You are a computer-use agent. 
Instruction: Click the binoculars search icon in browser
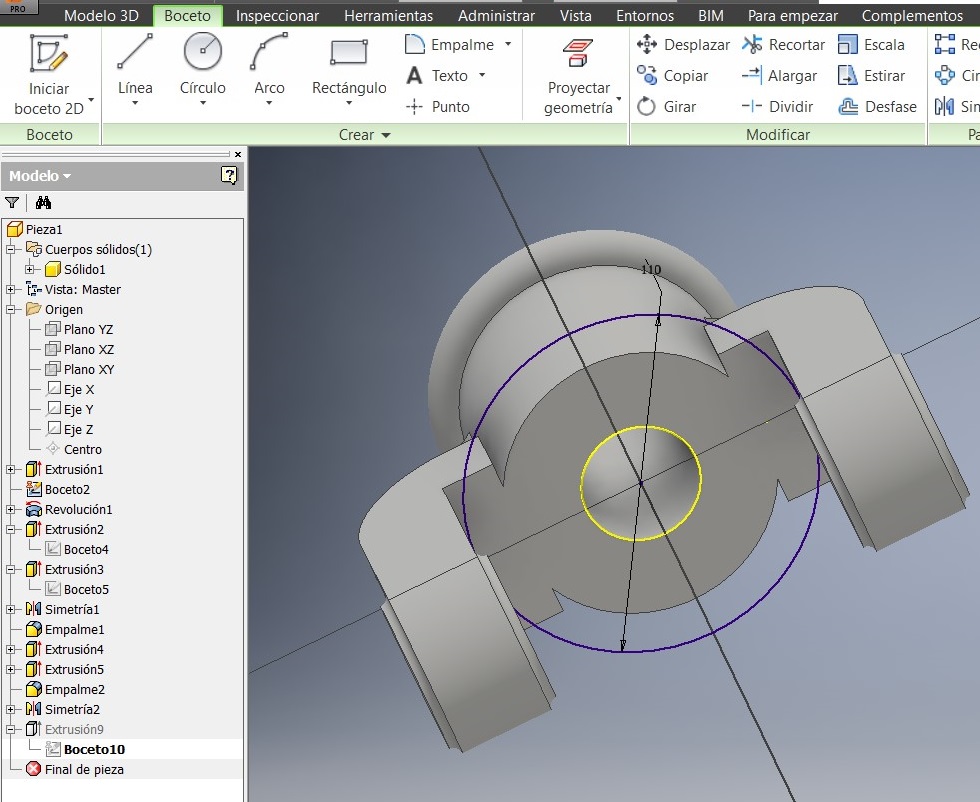tap(43, 203)
